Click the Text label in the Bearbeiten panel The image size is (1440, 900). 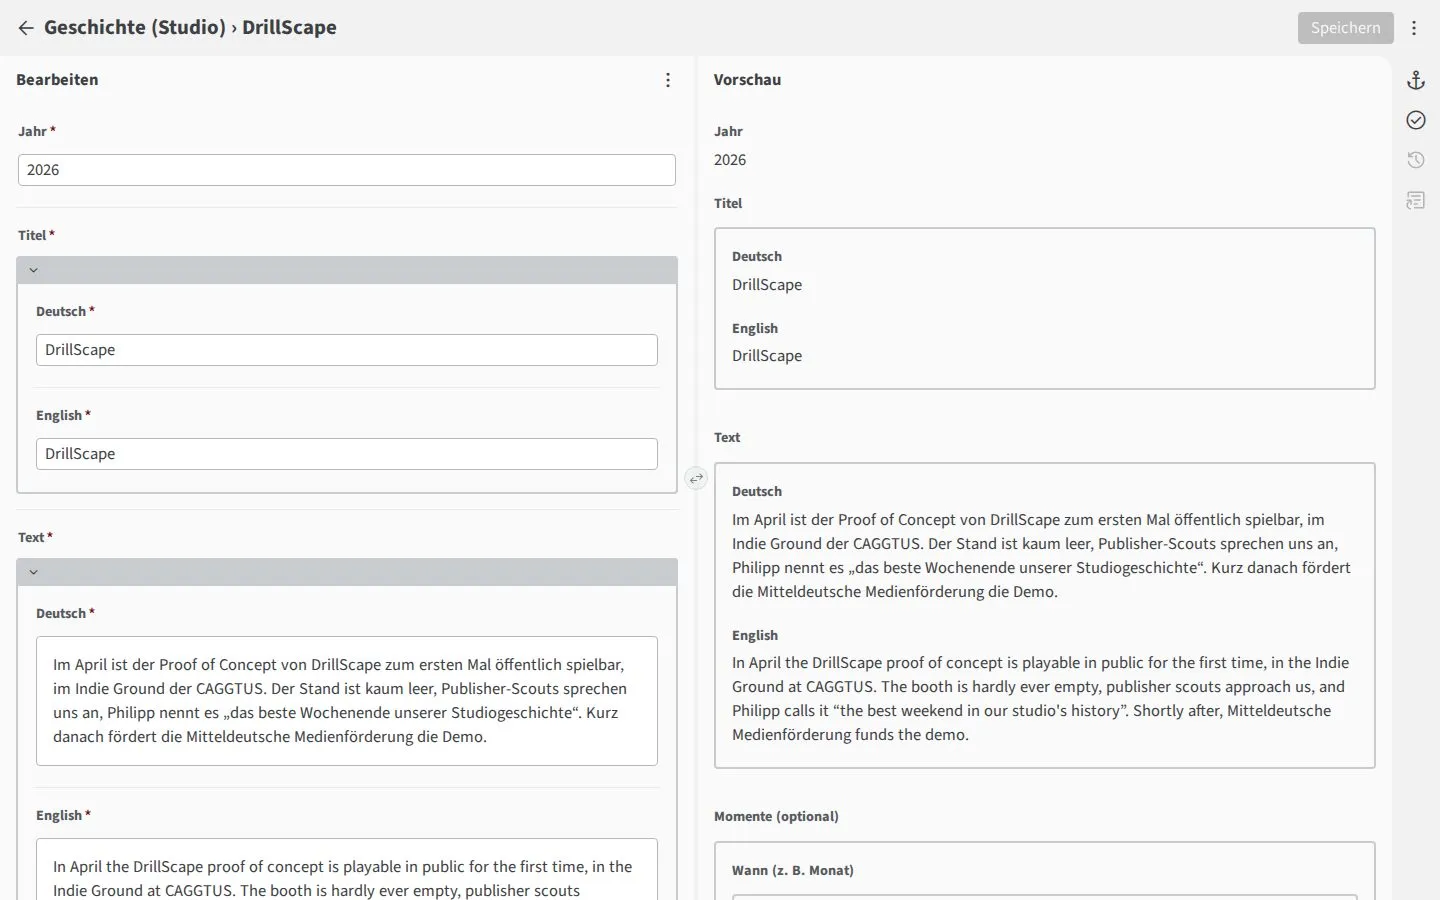31,537
